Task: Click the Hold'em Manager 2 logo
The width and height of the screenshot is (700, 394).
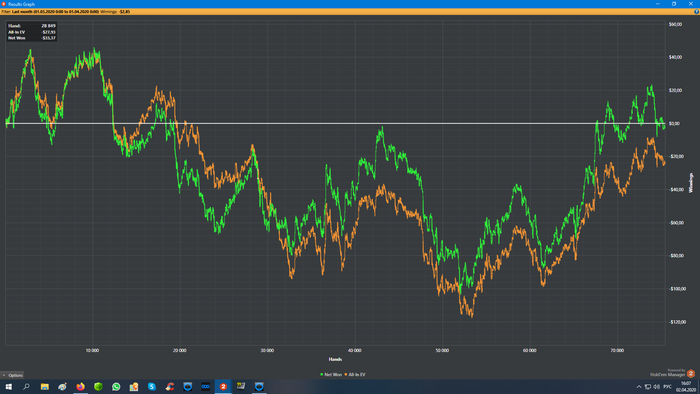Action: [690, 373]
